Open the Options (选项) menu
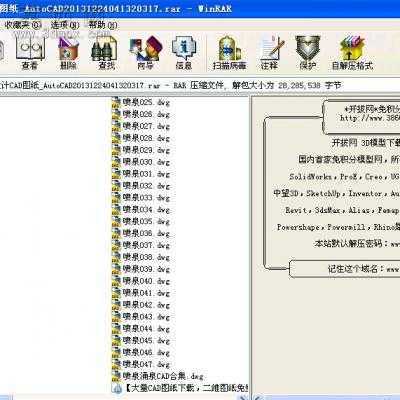The width and height of the screenshot is (400, 400). pos(65,25)
